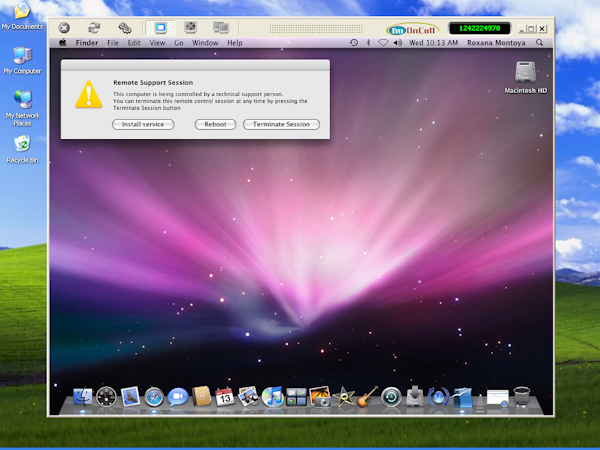Click the Finder icon in the Dock
Image resolution: width=600 pixels, height=450 pixels.
click(x=82, y=397)
